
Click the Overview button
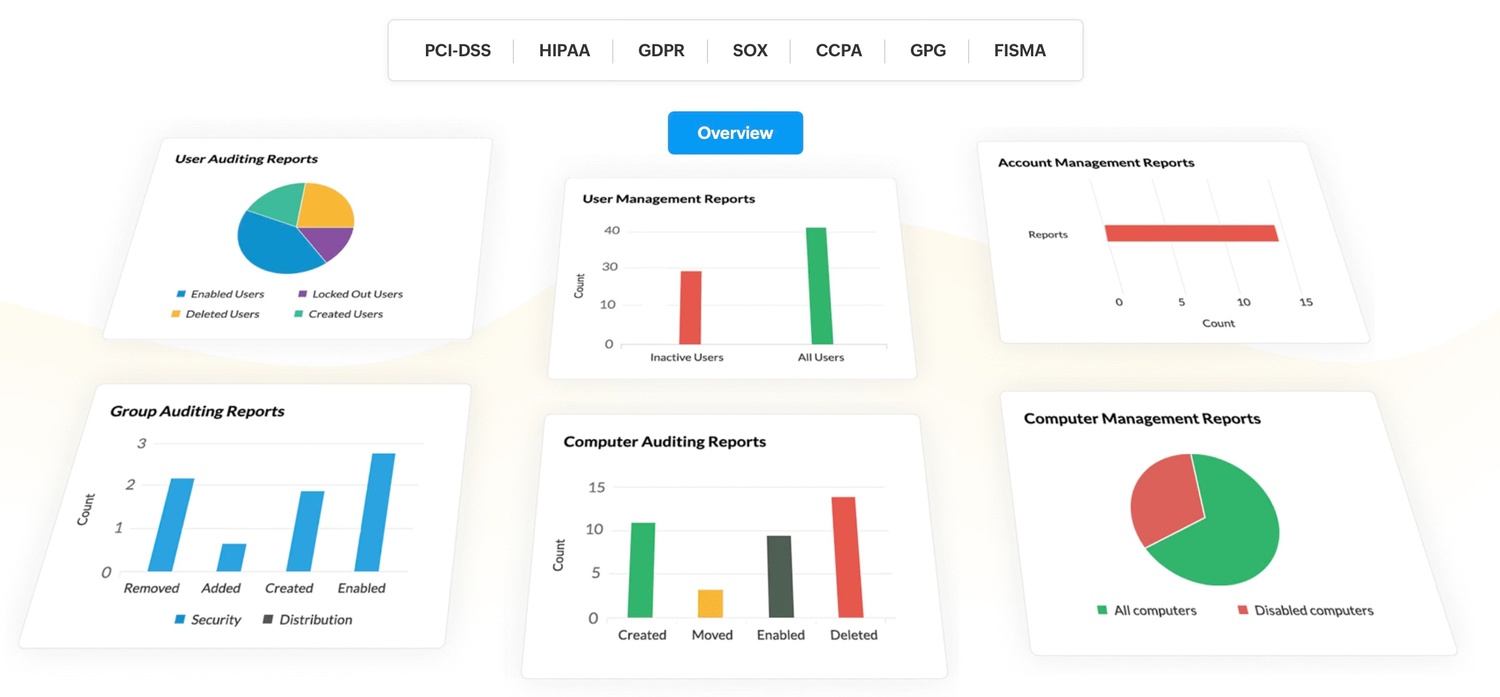[735, 132]
